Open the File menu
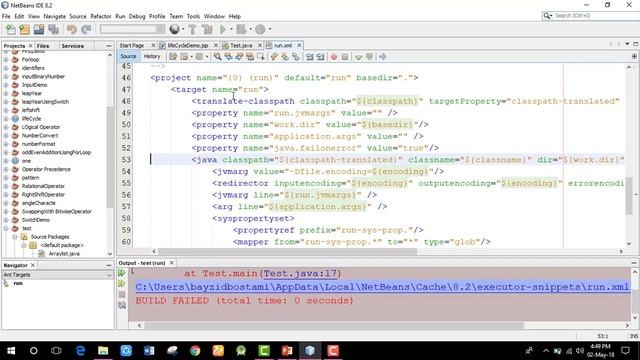 point(6,16)
